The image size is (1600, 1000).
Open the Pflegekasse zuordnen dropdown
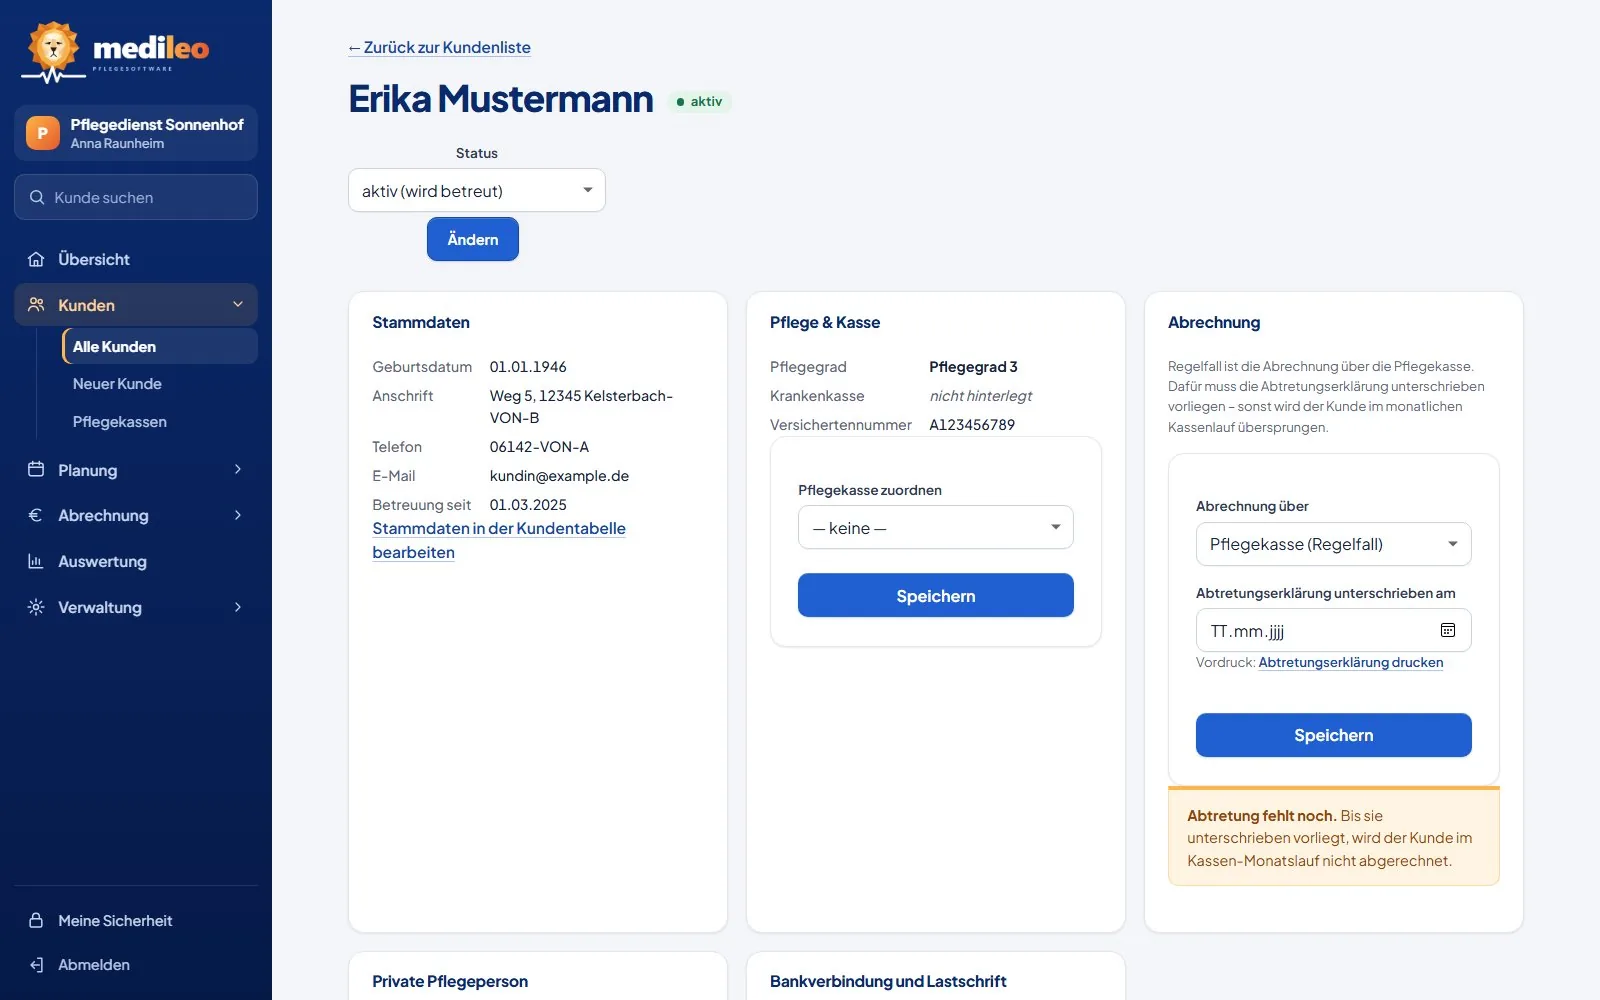click(936, 527)
